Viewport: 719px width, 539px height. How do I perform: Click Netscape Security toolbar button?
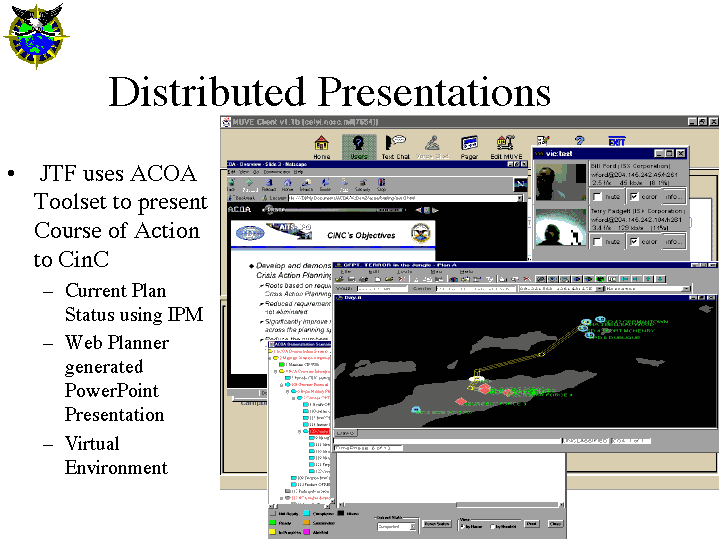pos(363,185)
